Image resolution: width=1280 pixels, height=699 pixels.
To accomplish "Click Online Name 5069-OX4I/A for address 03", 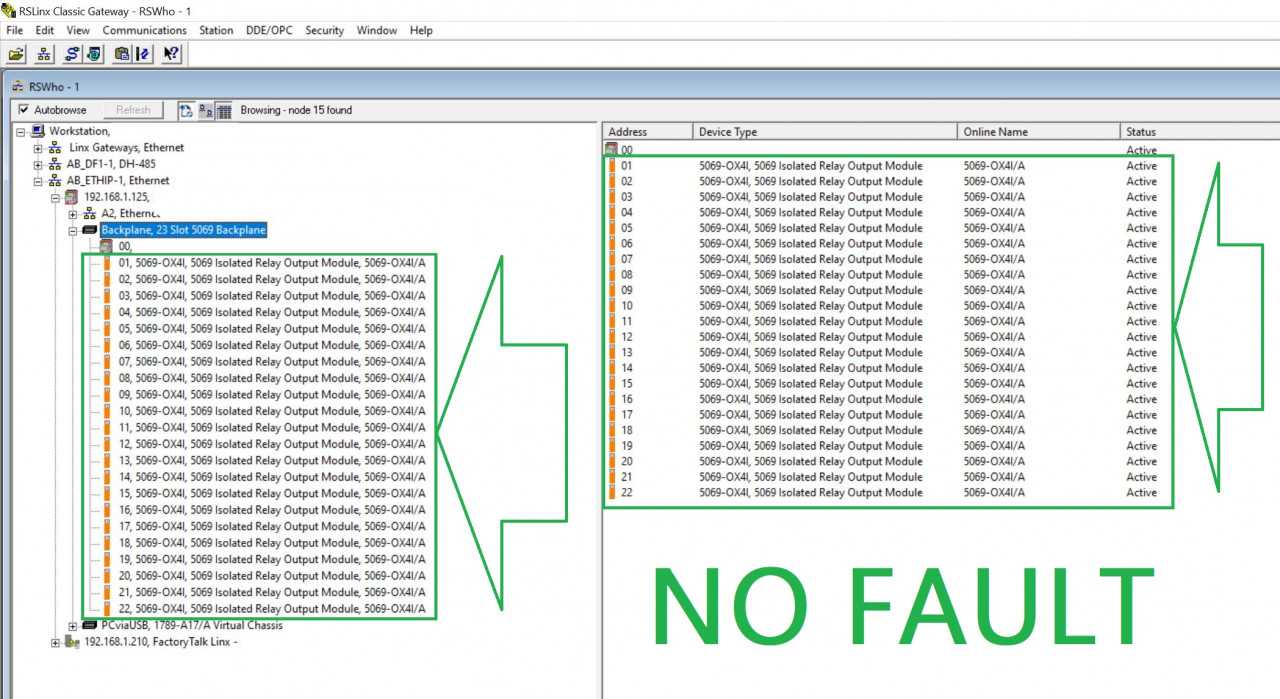I will [x=994, y=197].
